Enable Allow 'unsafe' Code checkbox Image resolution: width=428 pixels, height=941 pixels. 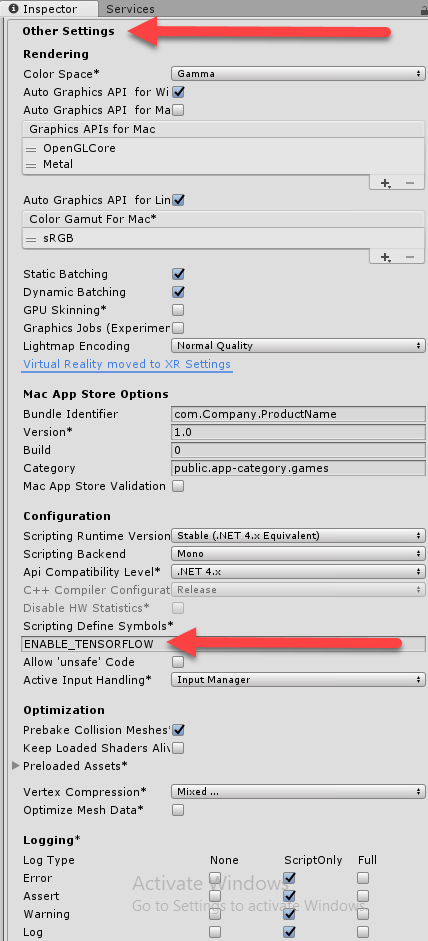178,662
